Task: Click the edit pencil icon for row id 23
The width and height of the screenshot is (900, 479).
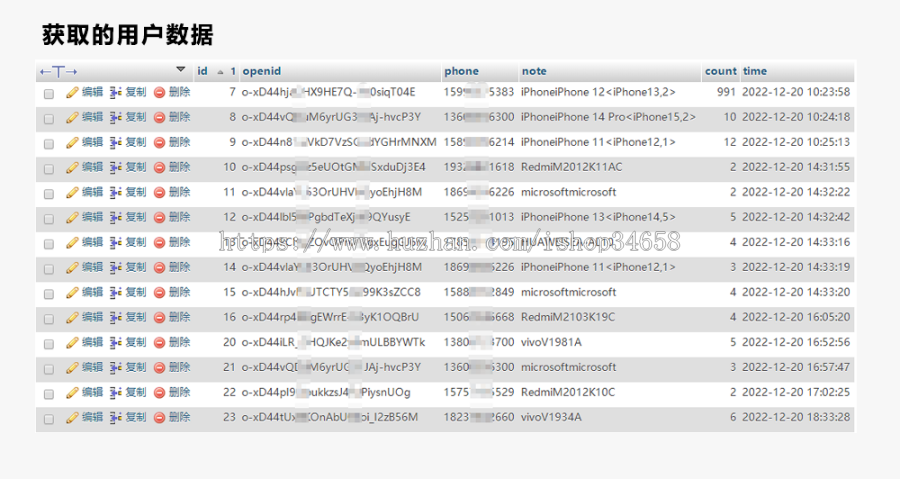Action: tap(72, 418)
